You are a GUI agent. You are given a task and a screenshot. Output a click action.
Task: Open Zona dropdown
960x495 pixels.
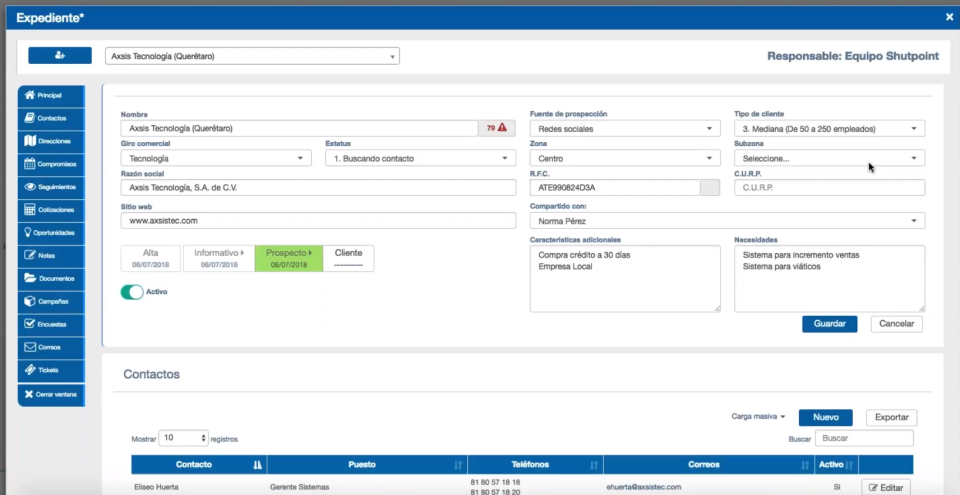pyautogui.click(x=625, y=158)
